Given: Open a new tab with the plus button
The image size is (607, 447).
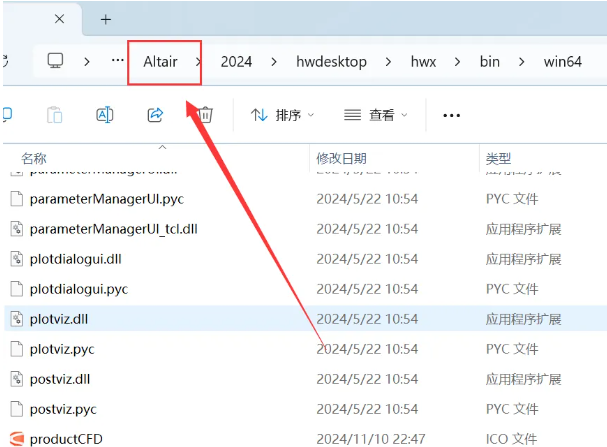Looking at the screenshot, I should [106, 19].
